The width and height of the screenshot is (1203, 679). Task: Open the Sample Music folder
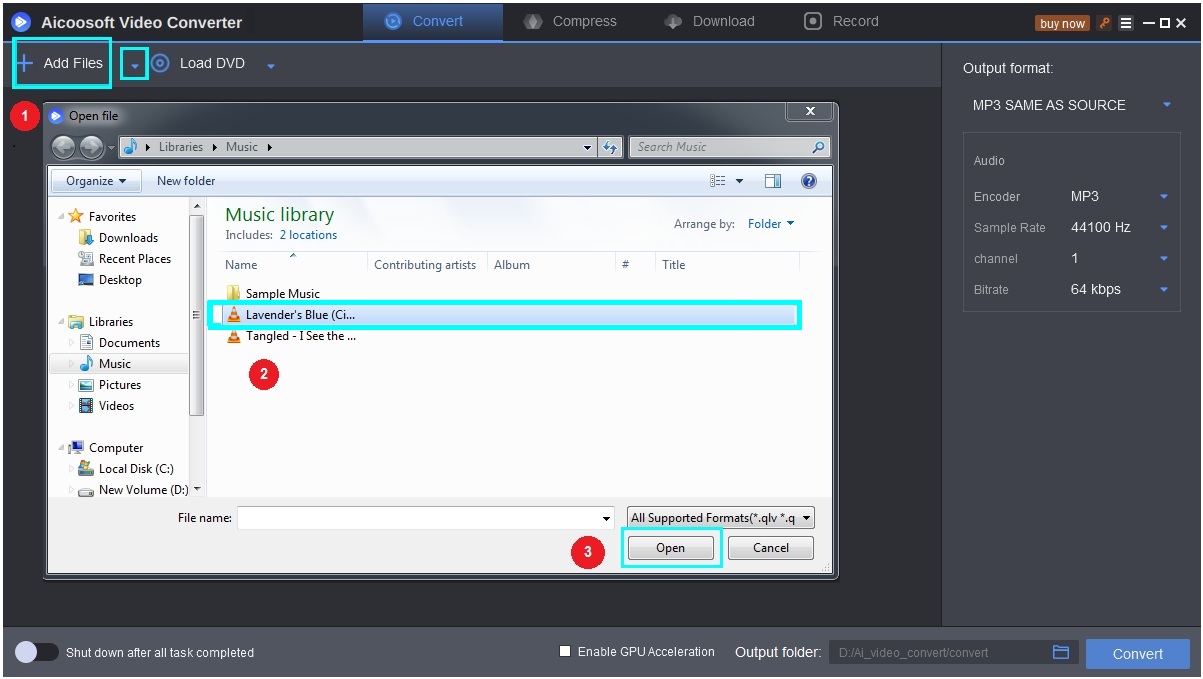(283, 294)
